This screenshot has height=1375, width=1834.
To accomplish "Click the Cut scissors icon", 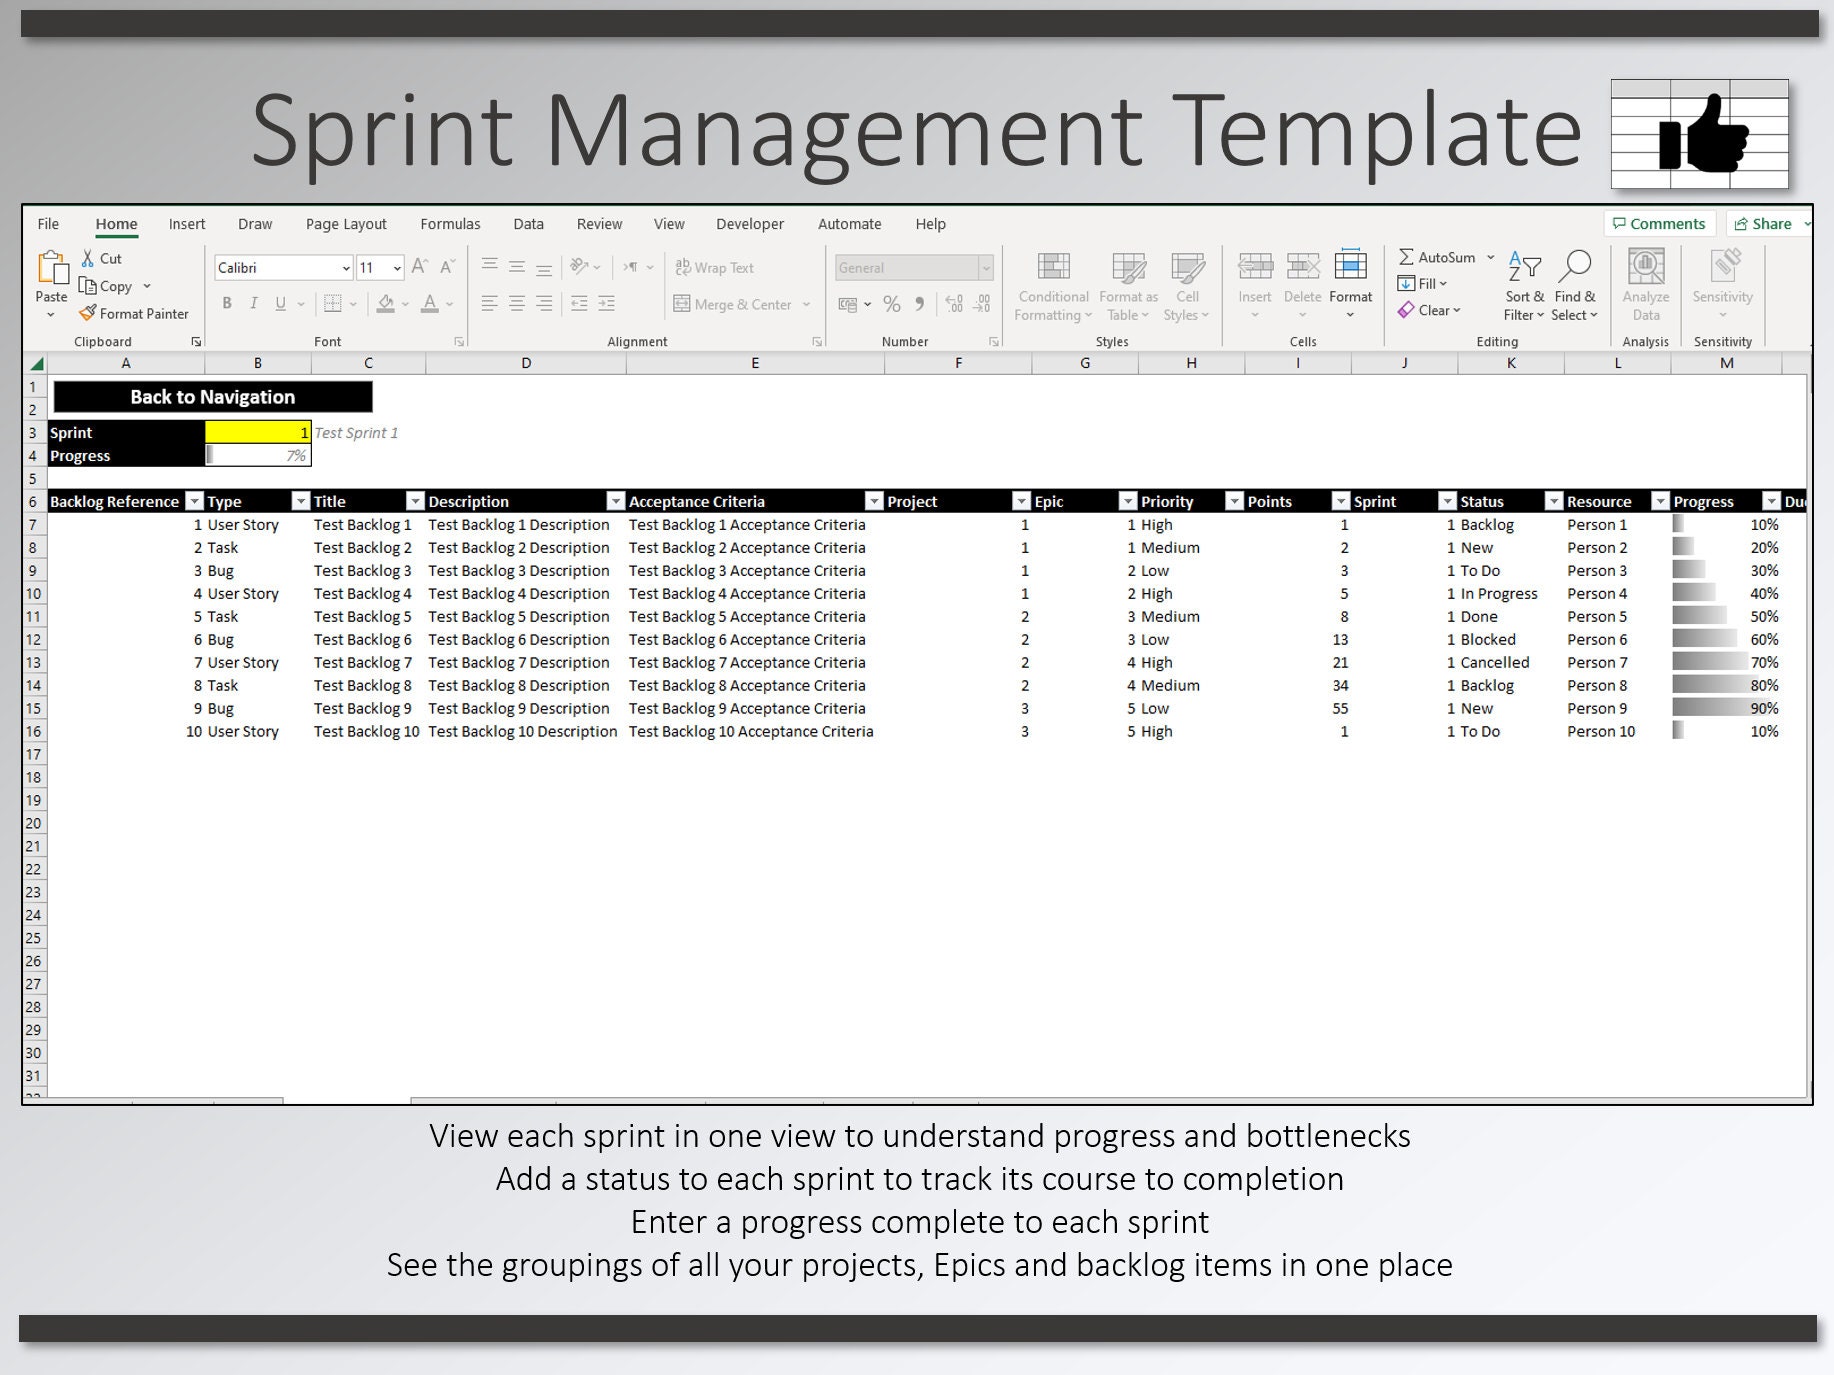I will pyautogui.click(x=88, y=258).
